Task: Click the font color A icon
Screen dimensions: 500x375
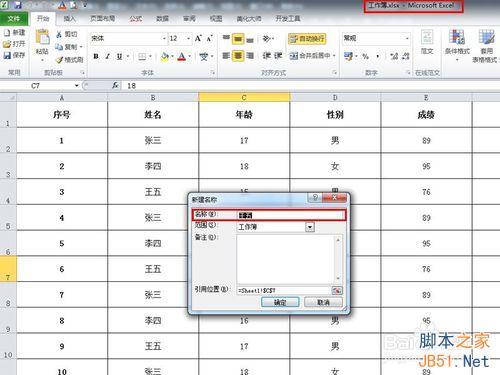Action: pos(182,57)
